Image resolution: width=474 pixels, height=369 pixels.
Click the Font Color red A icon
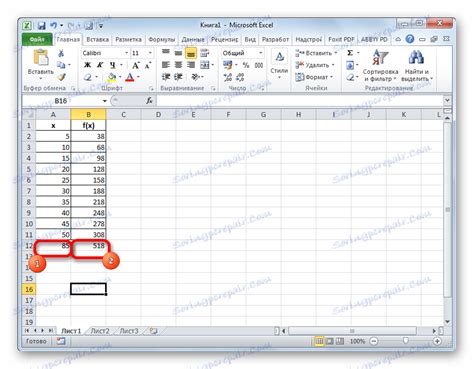click(130, 77)
